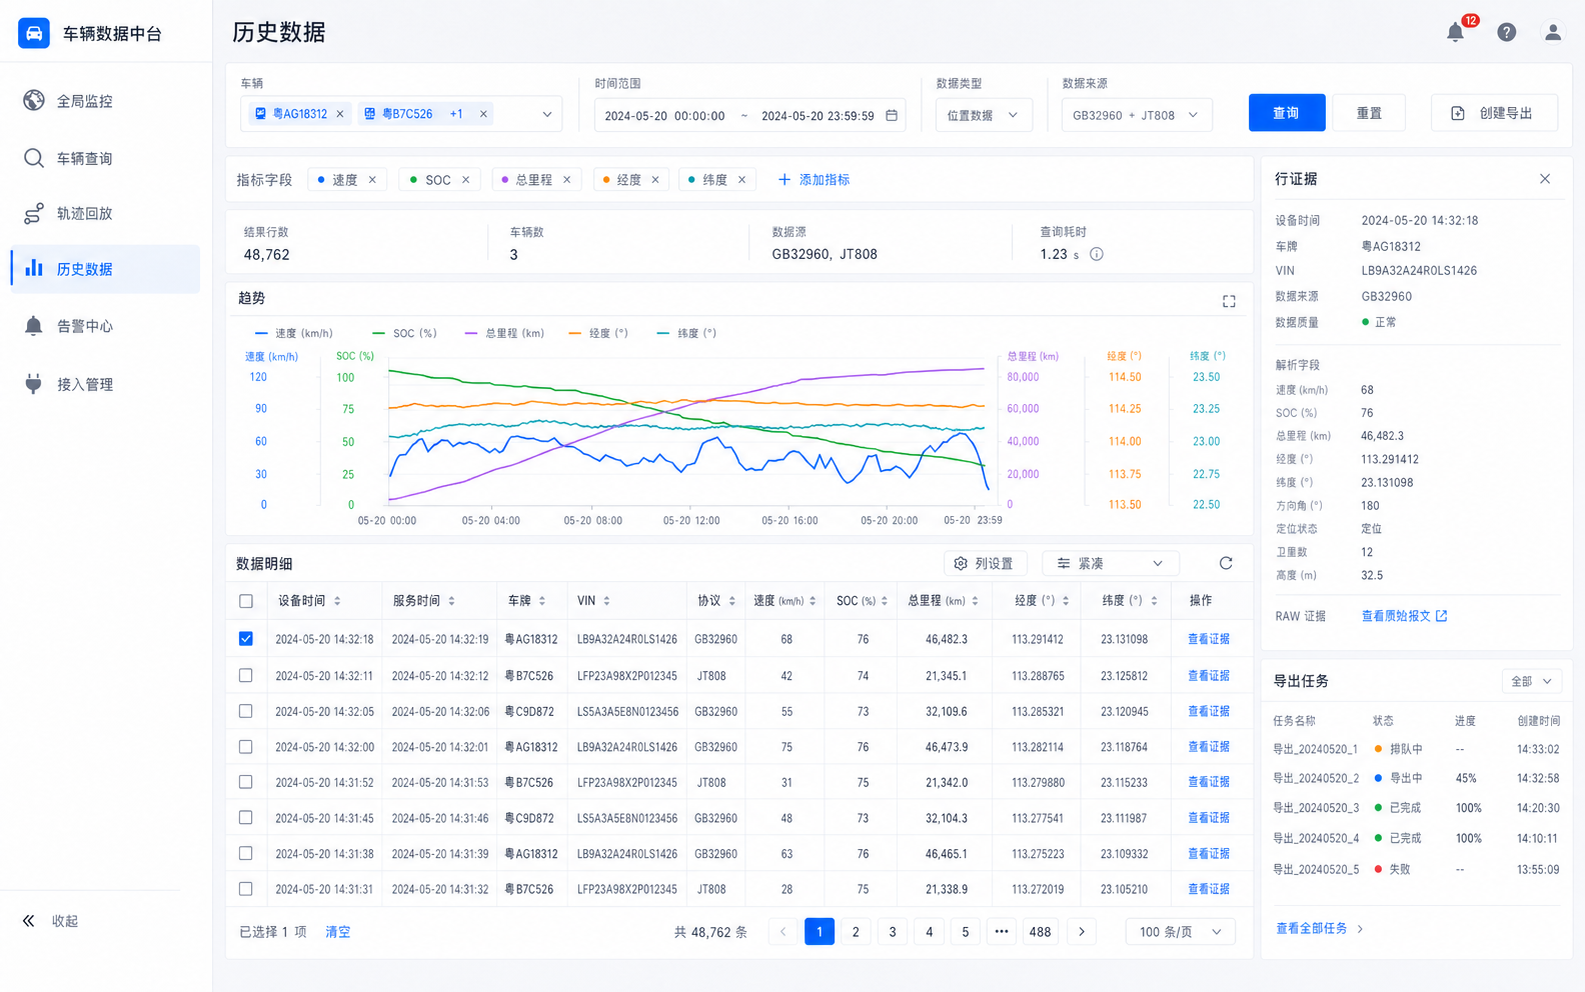Open the calendar icon in time range
The width and height of the screenshot is (1585, 992).
pyautogui.click(x=891, y=115)
